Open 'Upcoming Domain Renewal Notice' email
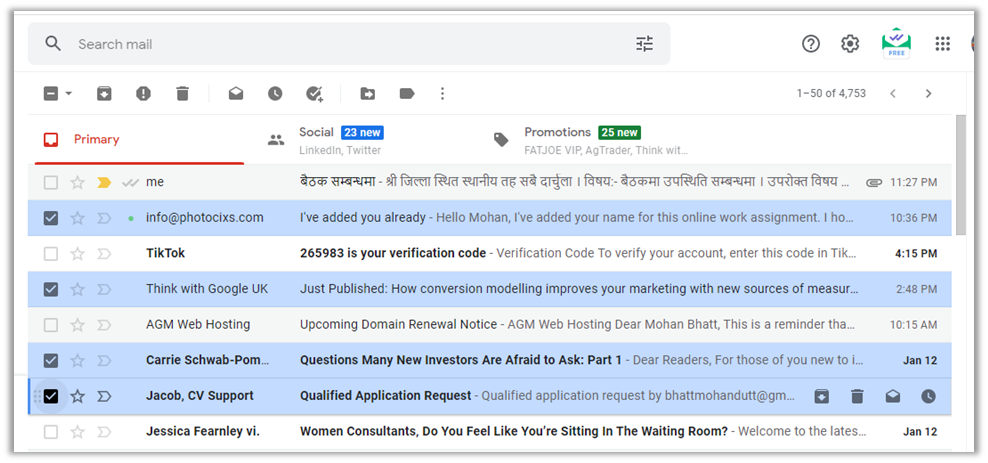The height and width of the screenshot is (463, 988). pos(490,325)
